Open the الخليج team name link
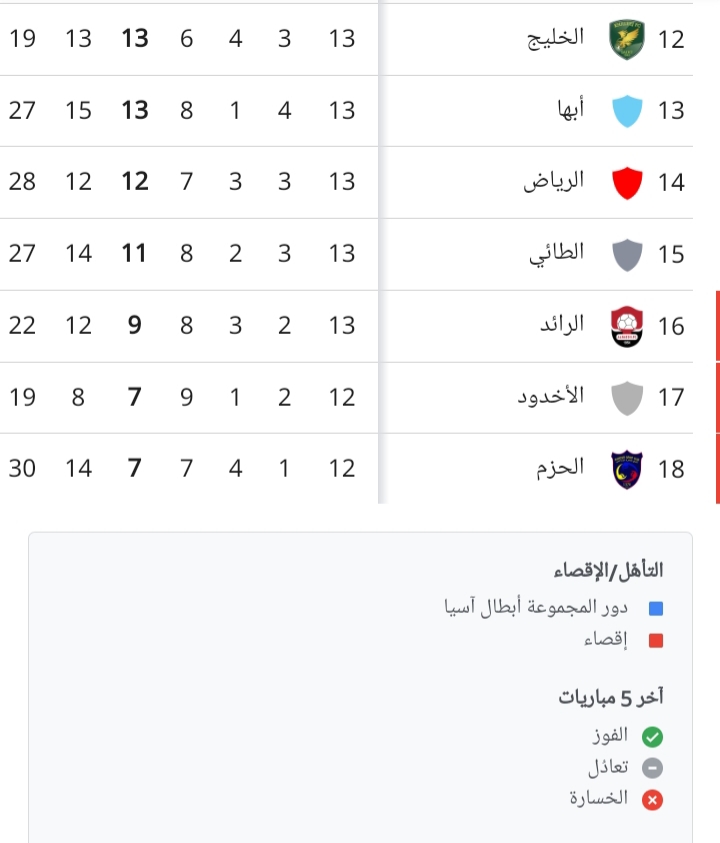720x843 pixels. tap(555, 39)
